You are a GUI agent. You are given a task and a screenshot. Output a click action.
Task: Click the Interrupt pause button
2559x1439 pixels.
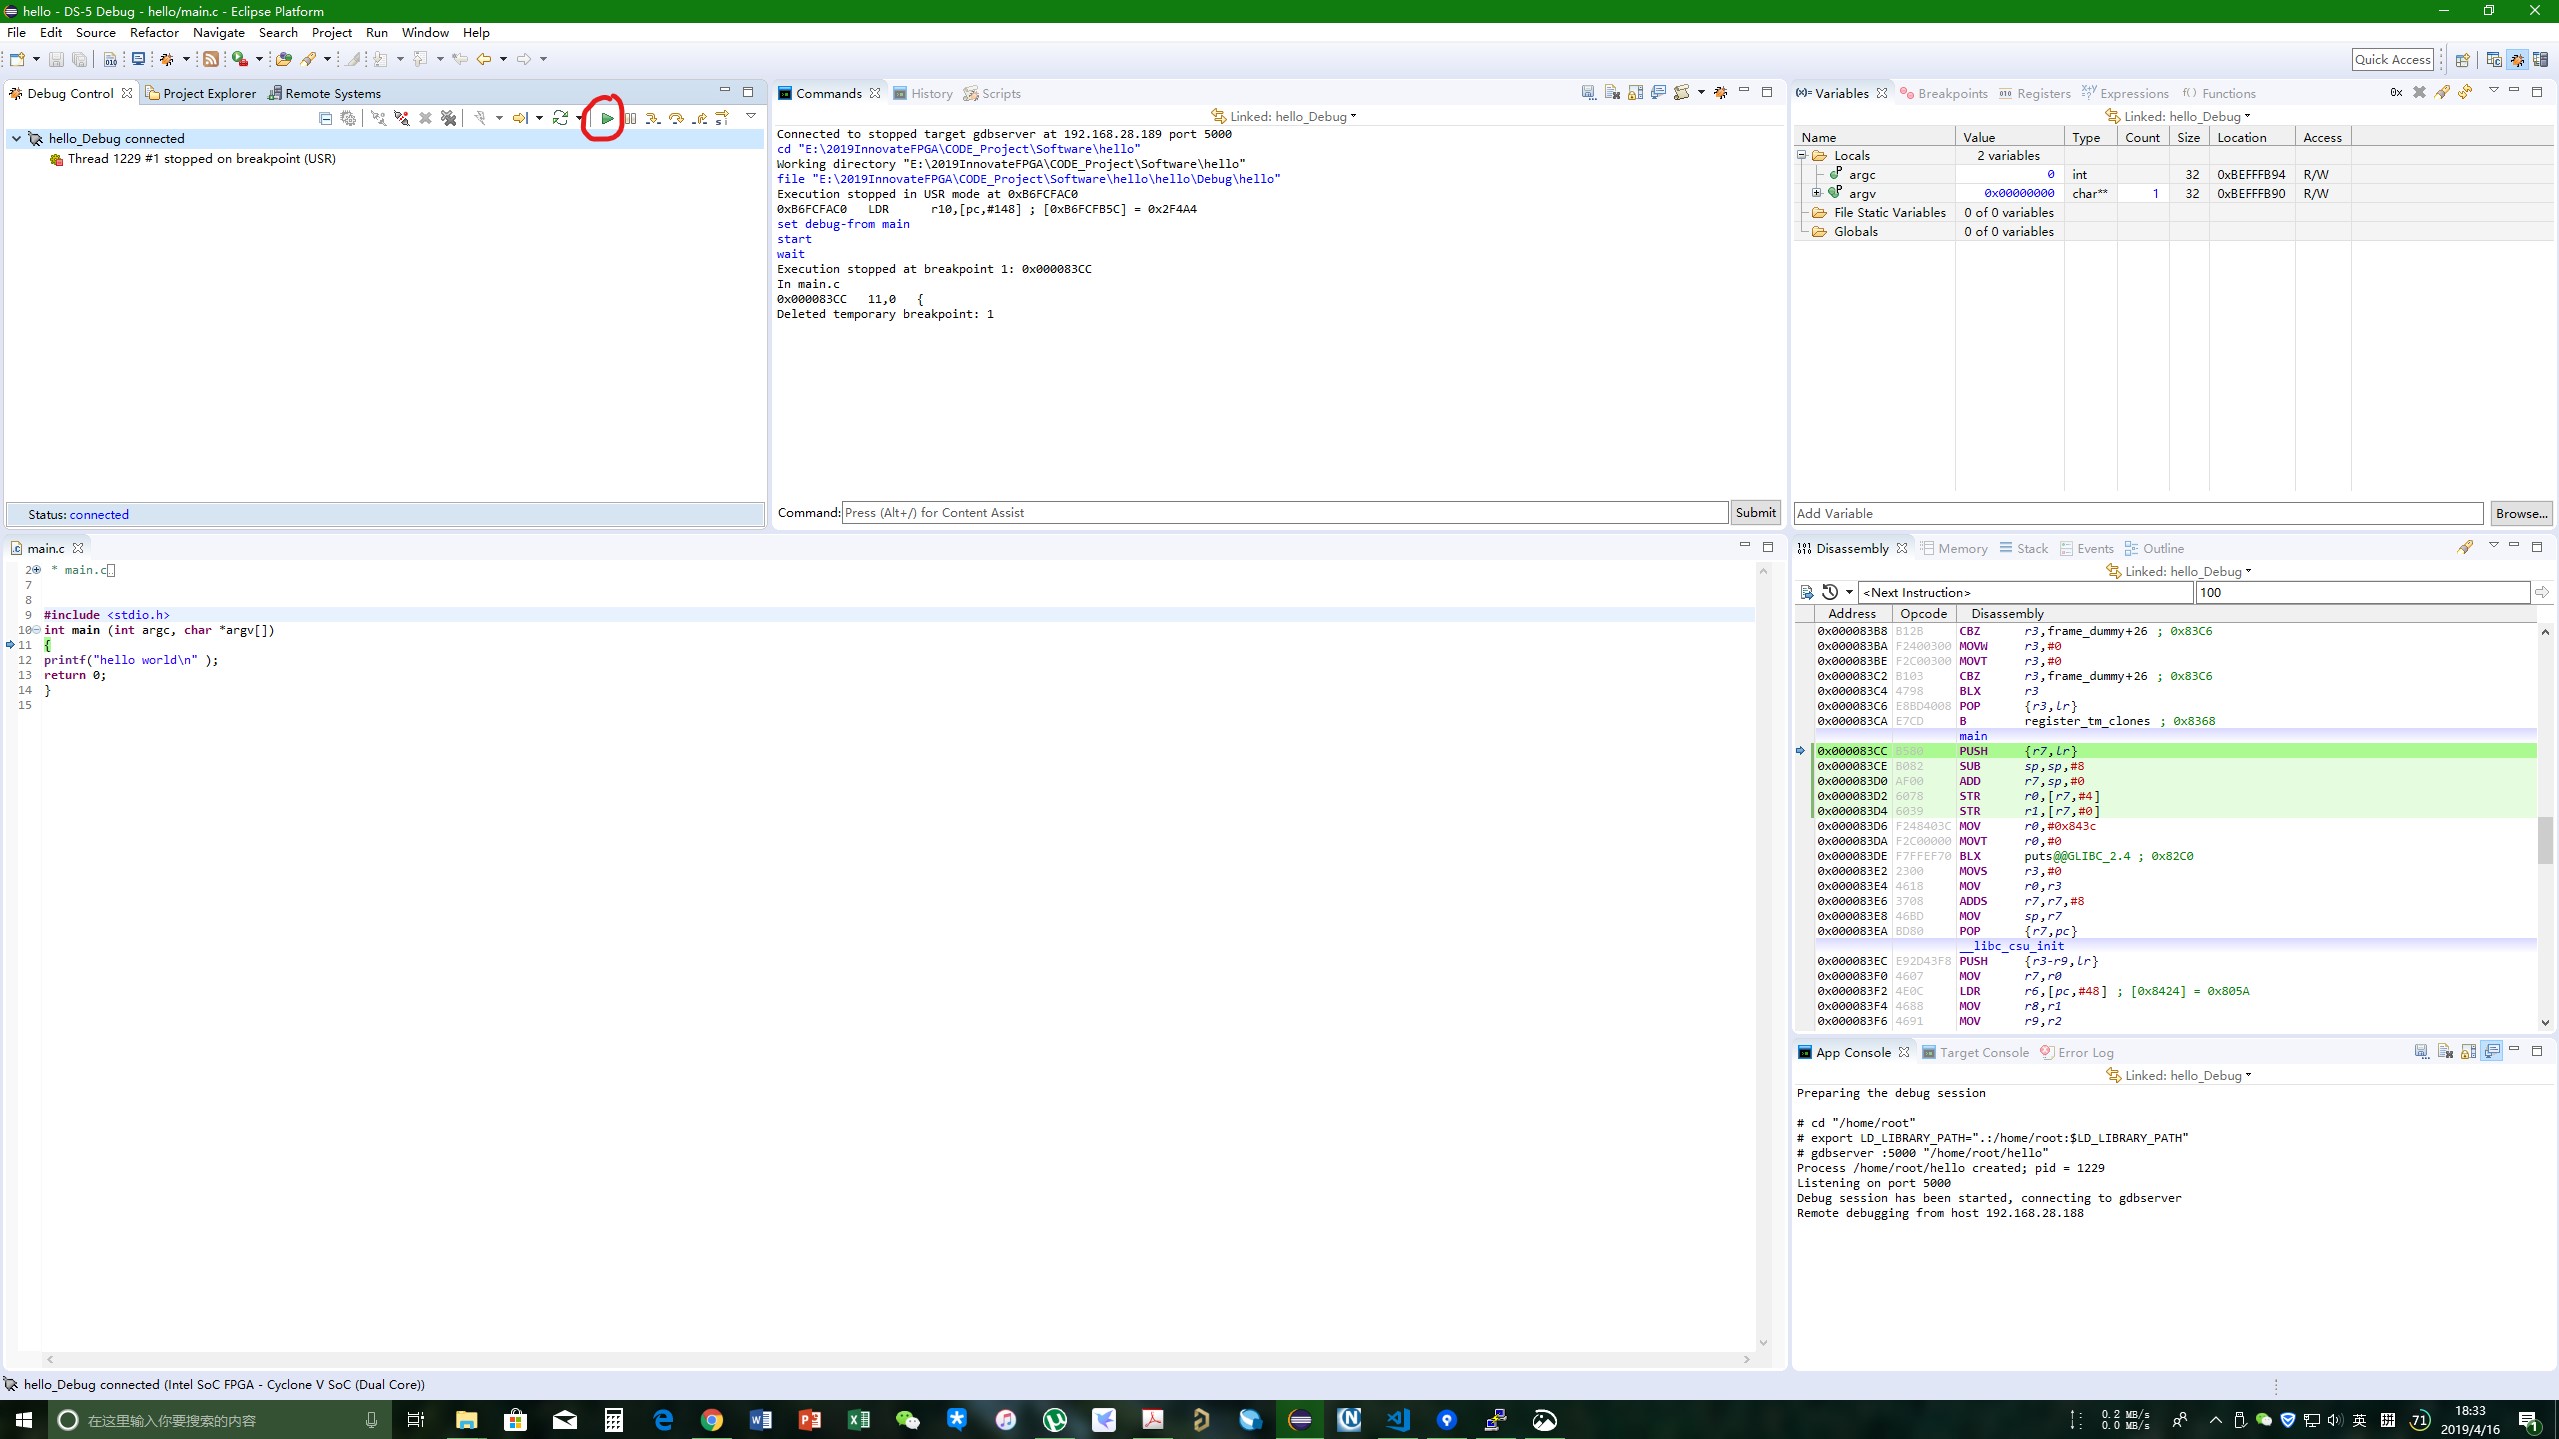[x=630, y=118]
